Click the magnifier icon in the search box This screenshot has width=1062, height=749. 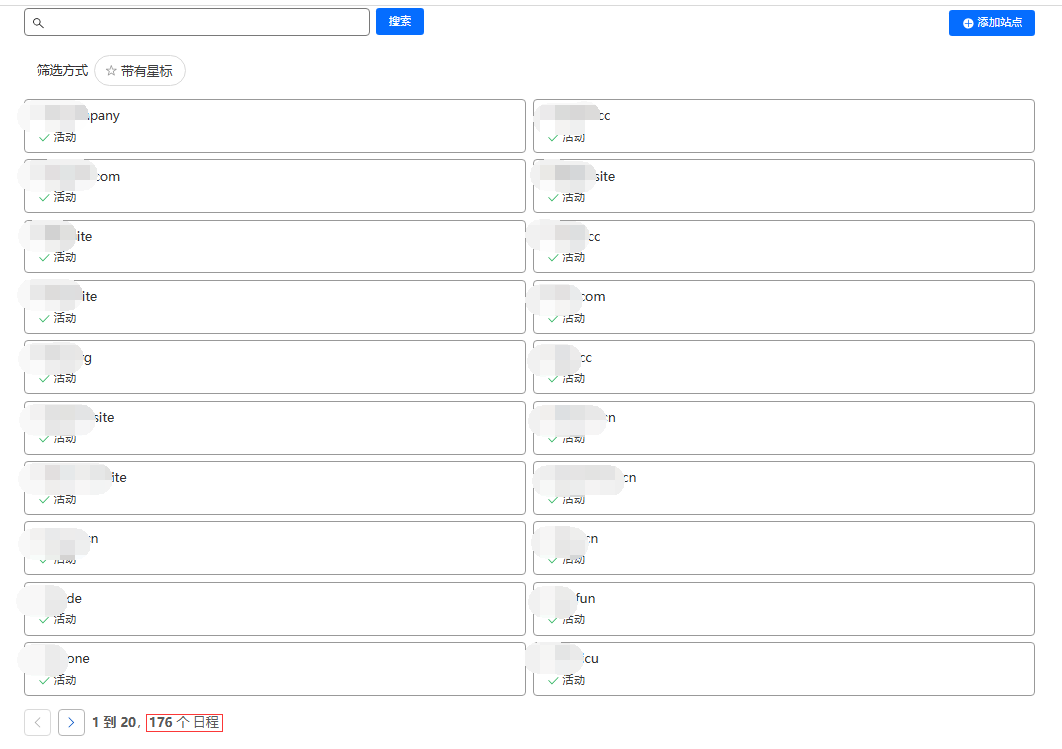click(x=39, y=22)
